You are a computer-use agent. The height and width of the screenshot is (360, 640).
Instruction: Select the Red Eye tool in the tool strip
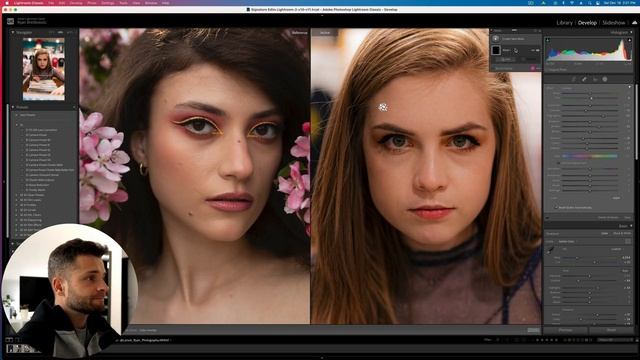click(595, 79)
